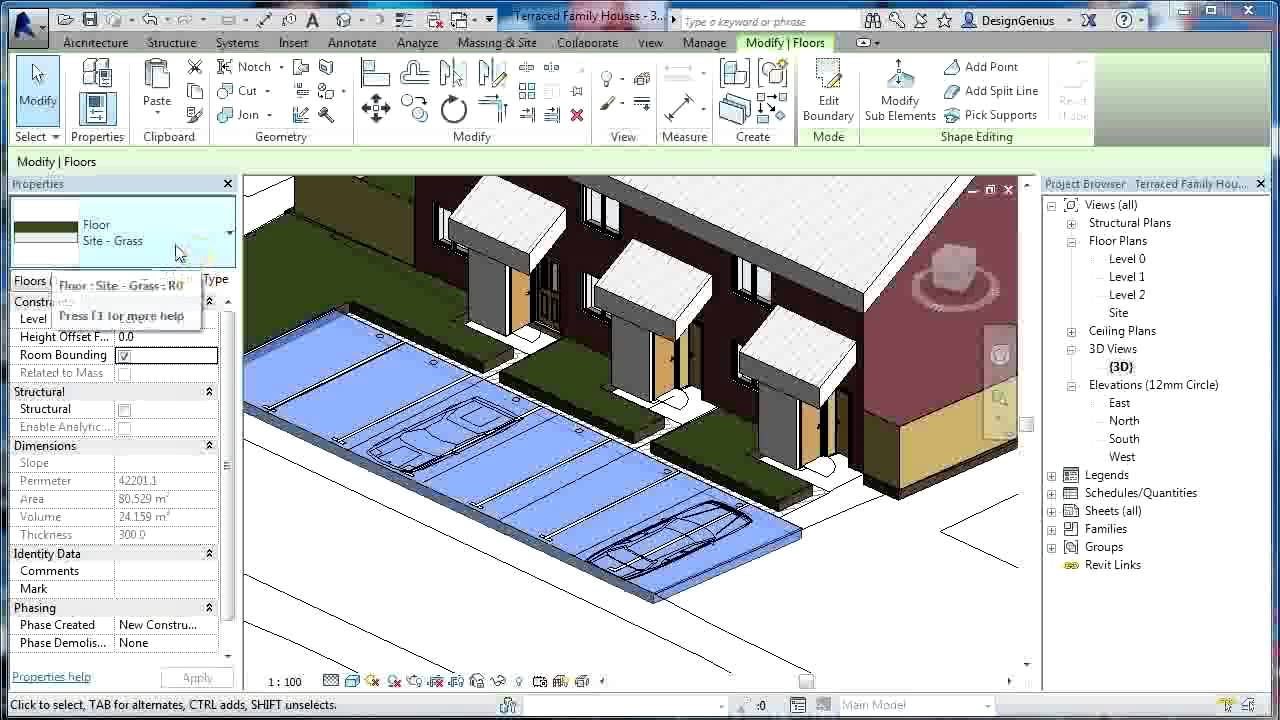Select the Align tool
The image size is (1280, 720).
375,73
